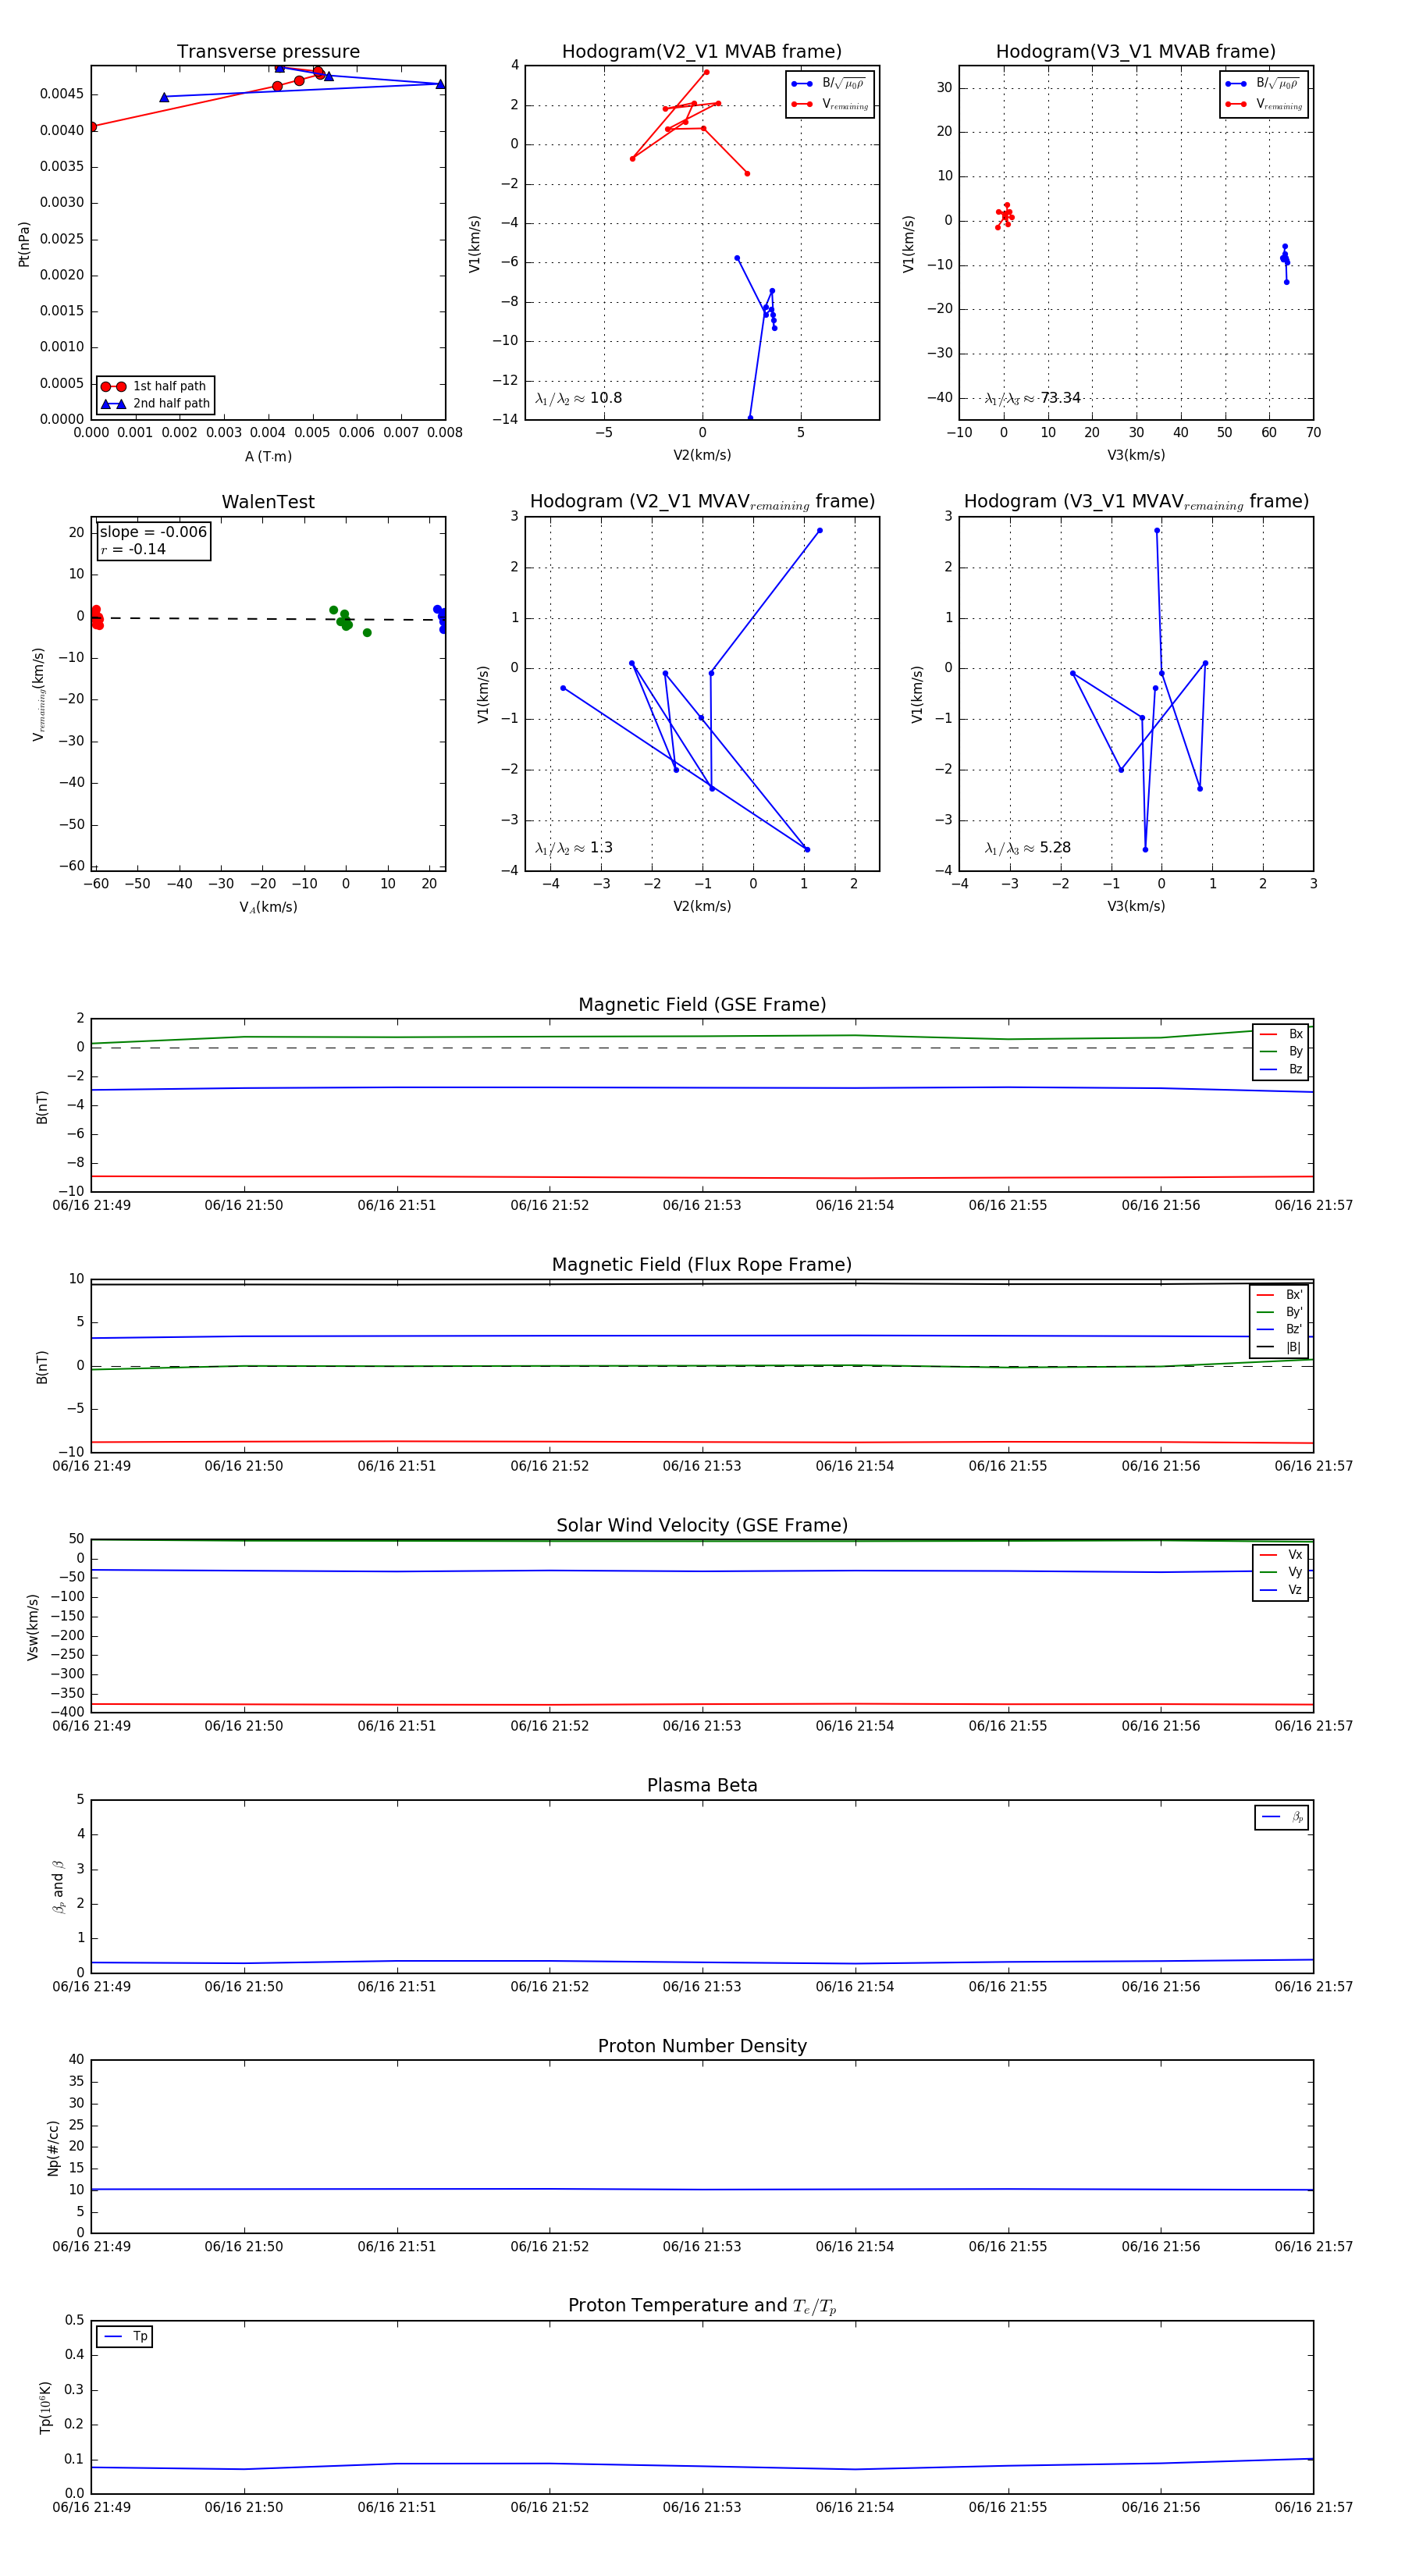Click the "70" tick on V3_V1 MVAB hodogram
The width and height of the screenshot is (1405, 2576).
[x=1313, y=433]
